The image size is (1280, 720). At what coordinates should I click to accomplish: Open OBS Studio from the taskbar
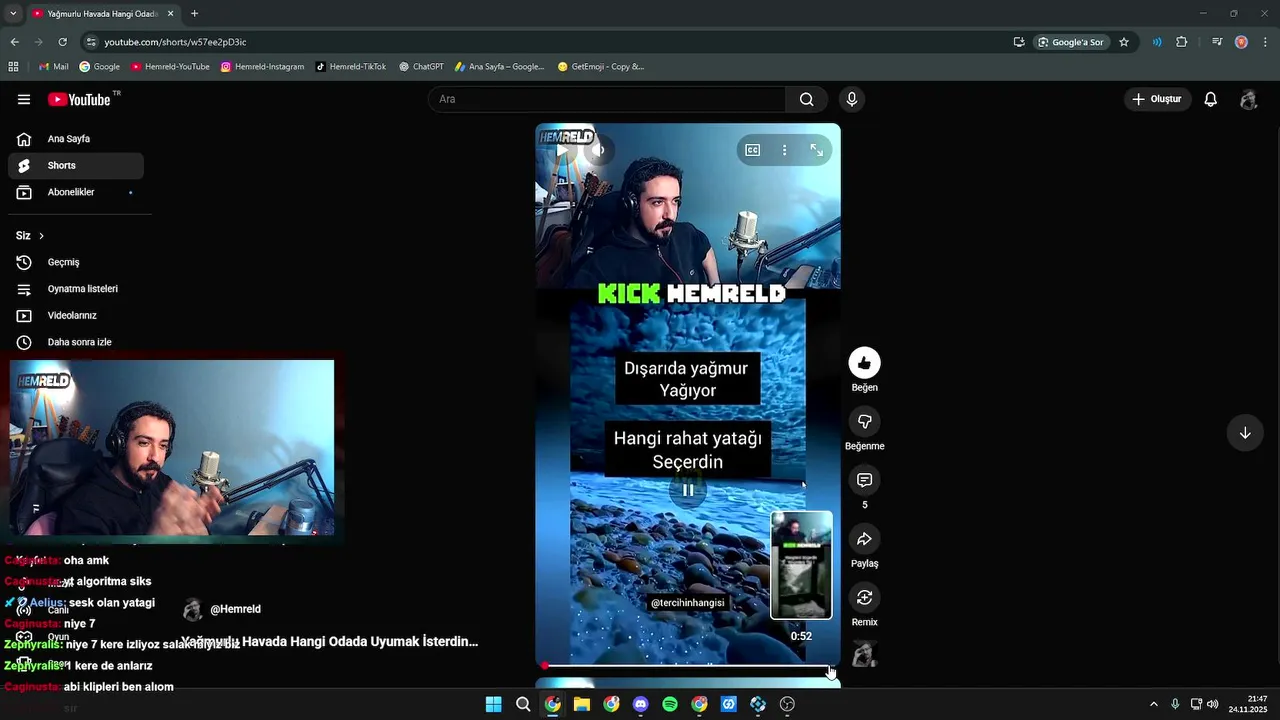(787, 704)
